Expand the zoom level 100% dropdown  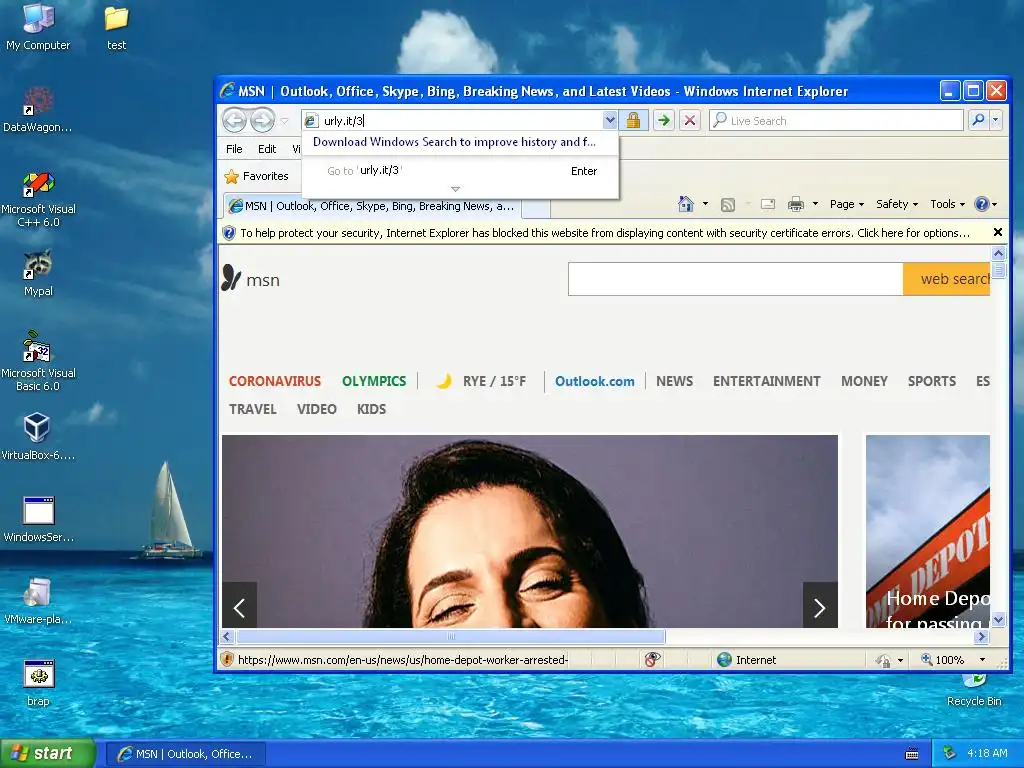pos(982,660)
